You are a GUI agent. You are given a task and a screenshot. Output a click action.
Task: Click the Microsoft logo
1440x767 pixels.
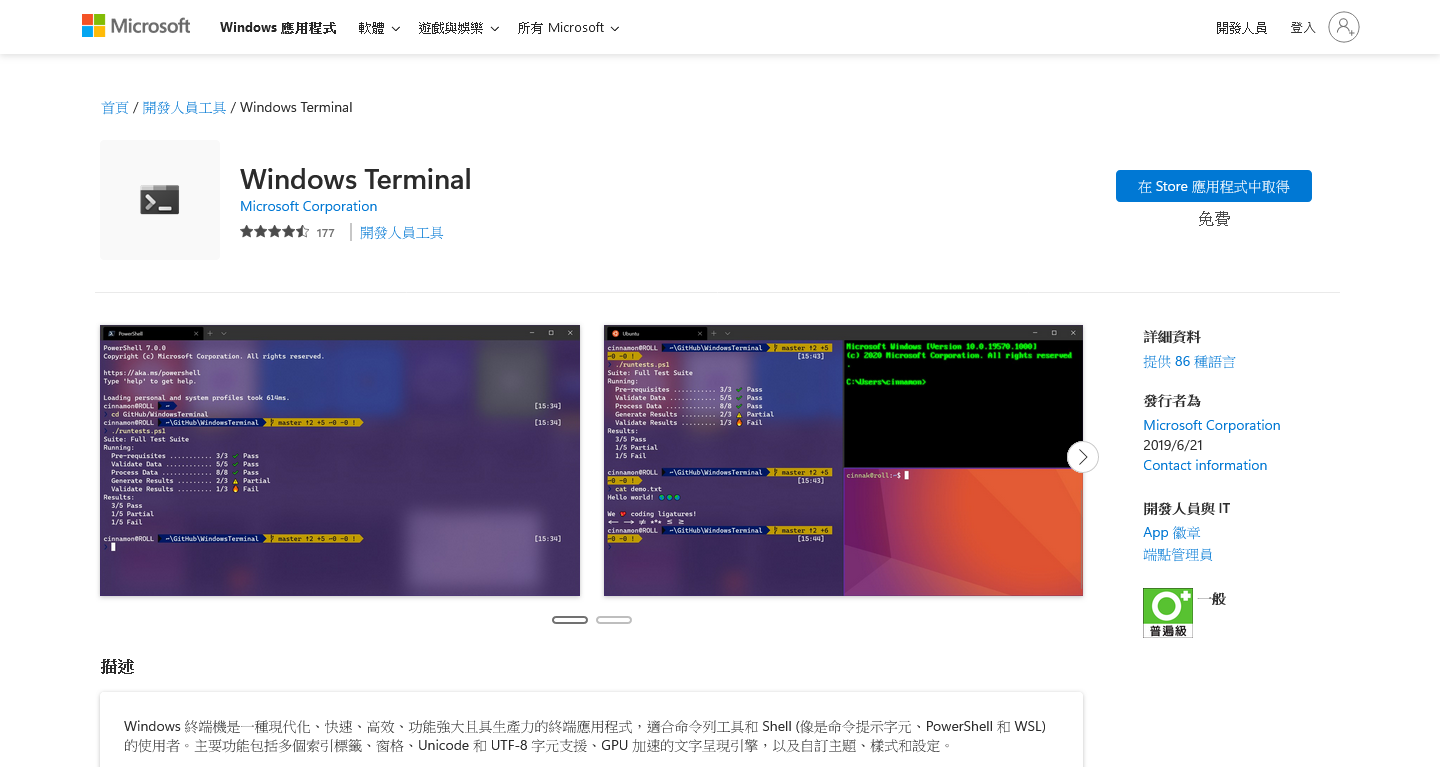[136, 26]
